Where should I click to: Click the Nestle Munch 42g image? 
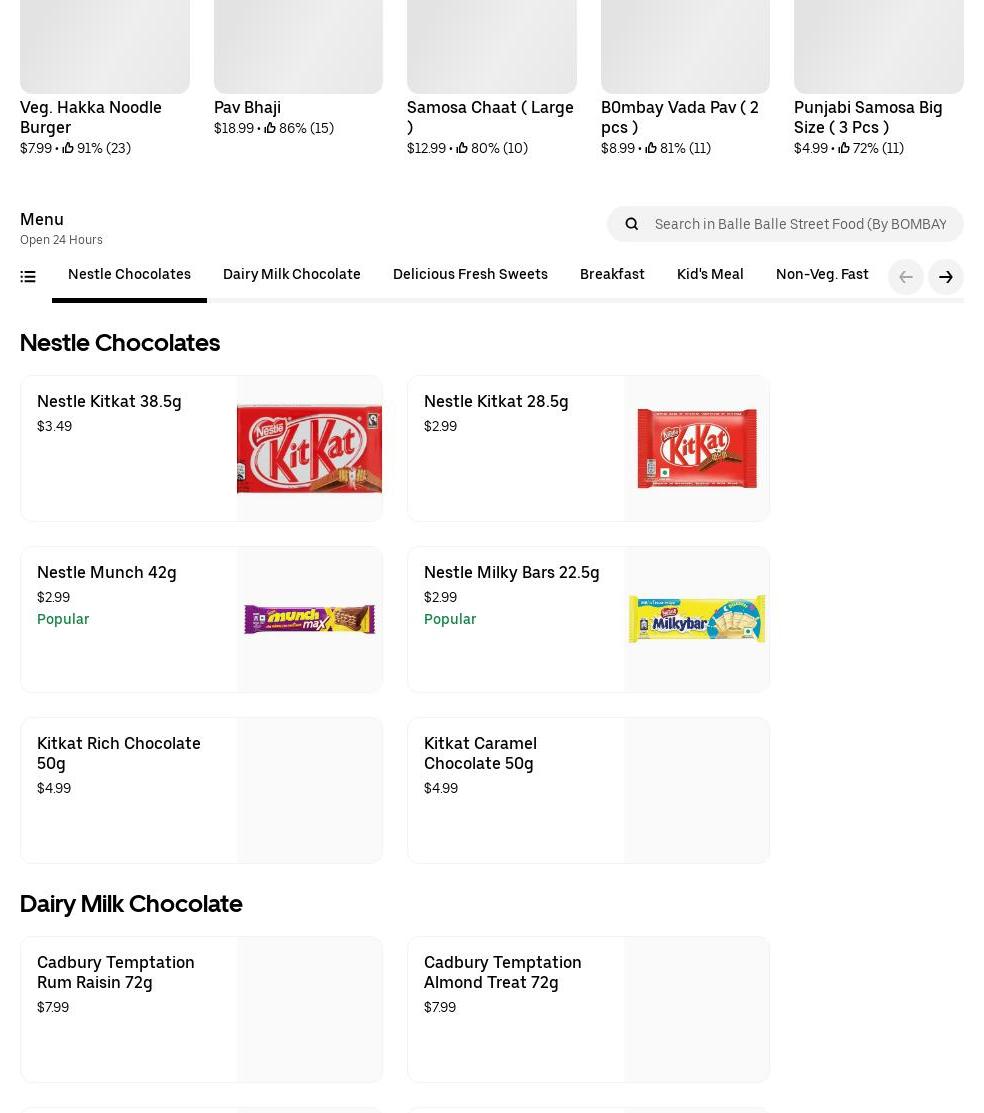point(309,619)
